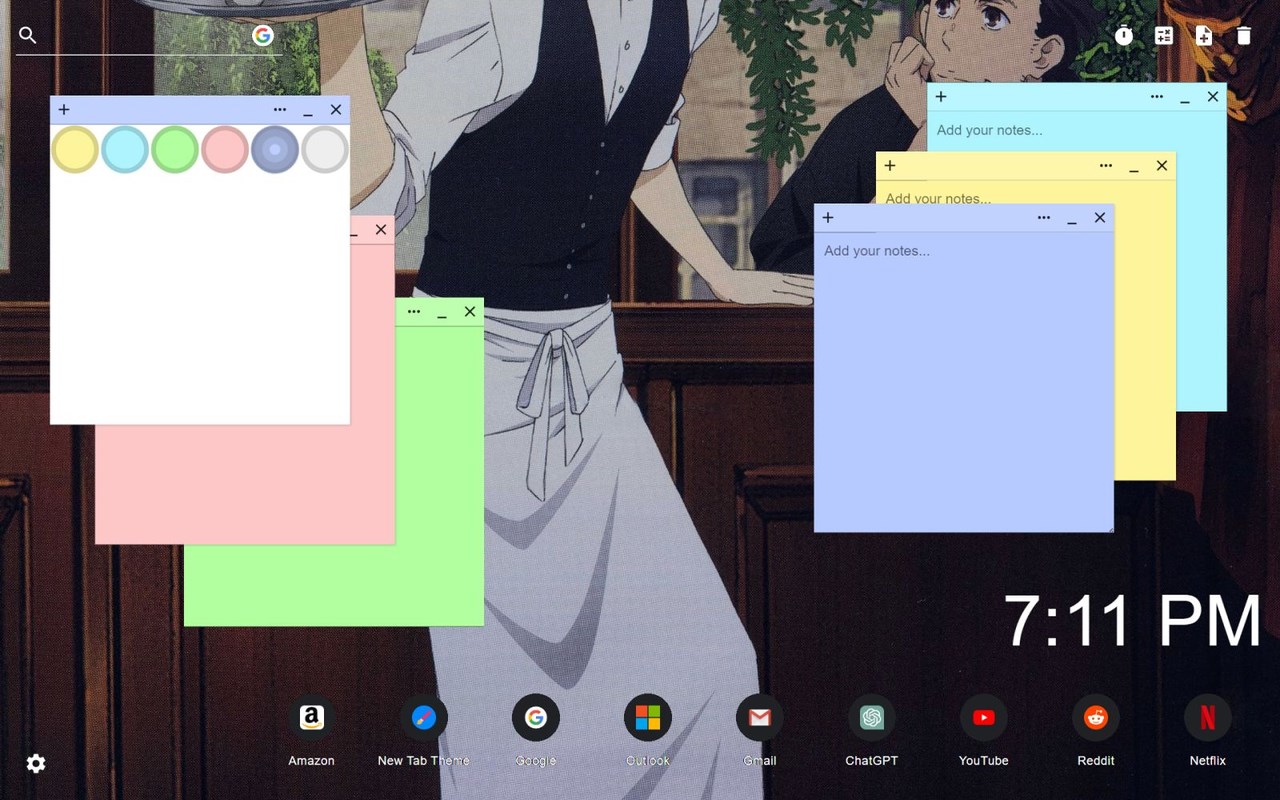1280x800 pixels.
Task: Open the yellow note's three-dot menu
Action: [x=1106, y=166]
